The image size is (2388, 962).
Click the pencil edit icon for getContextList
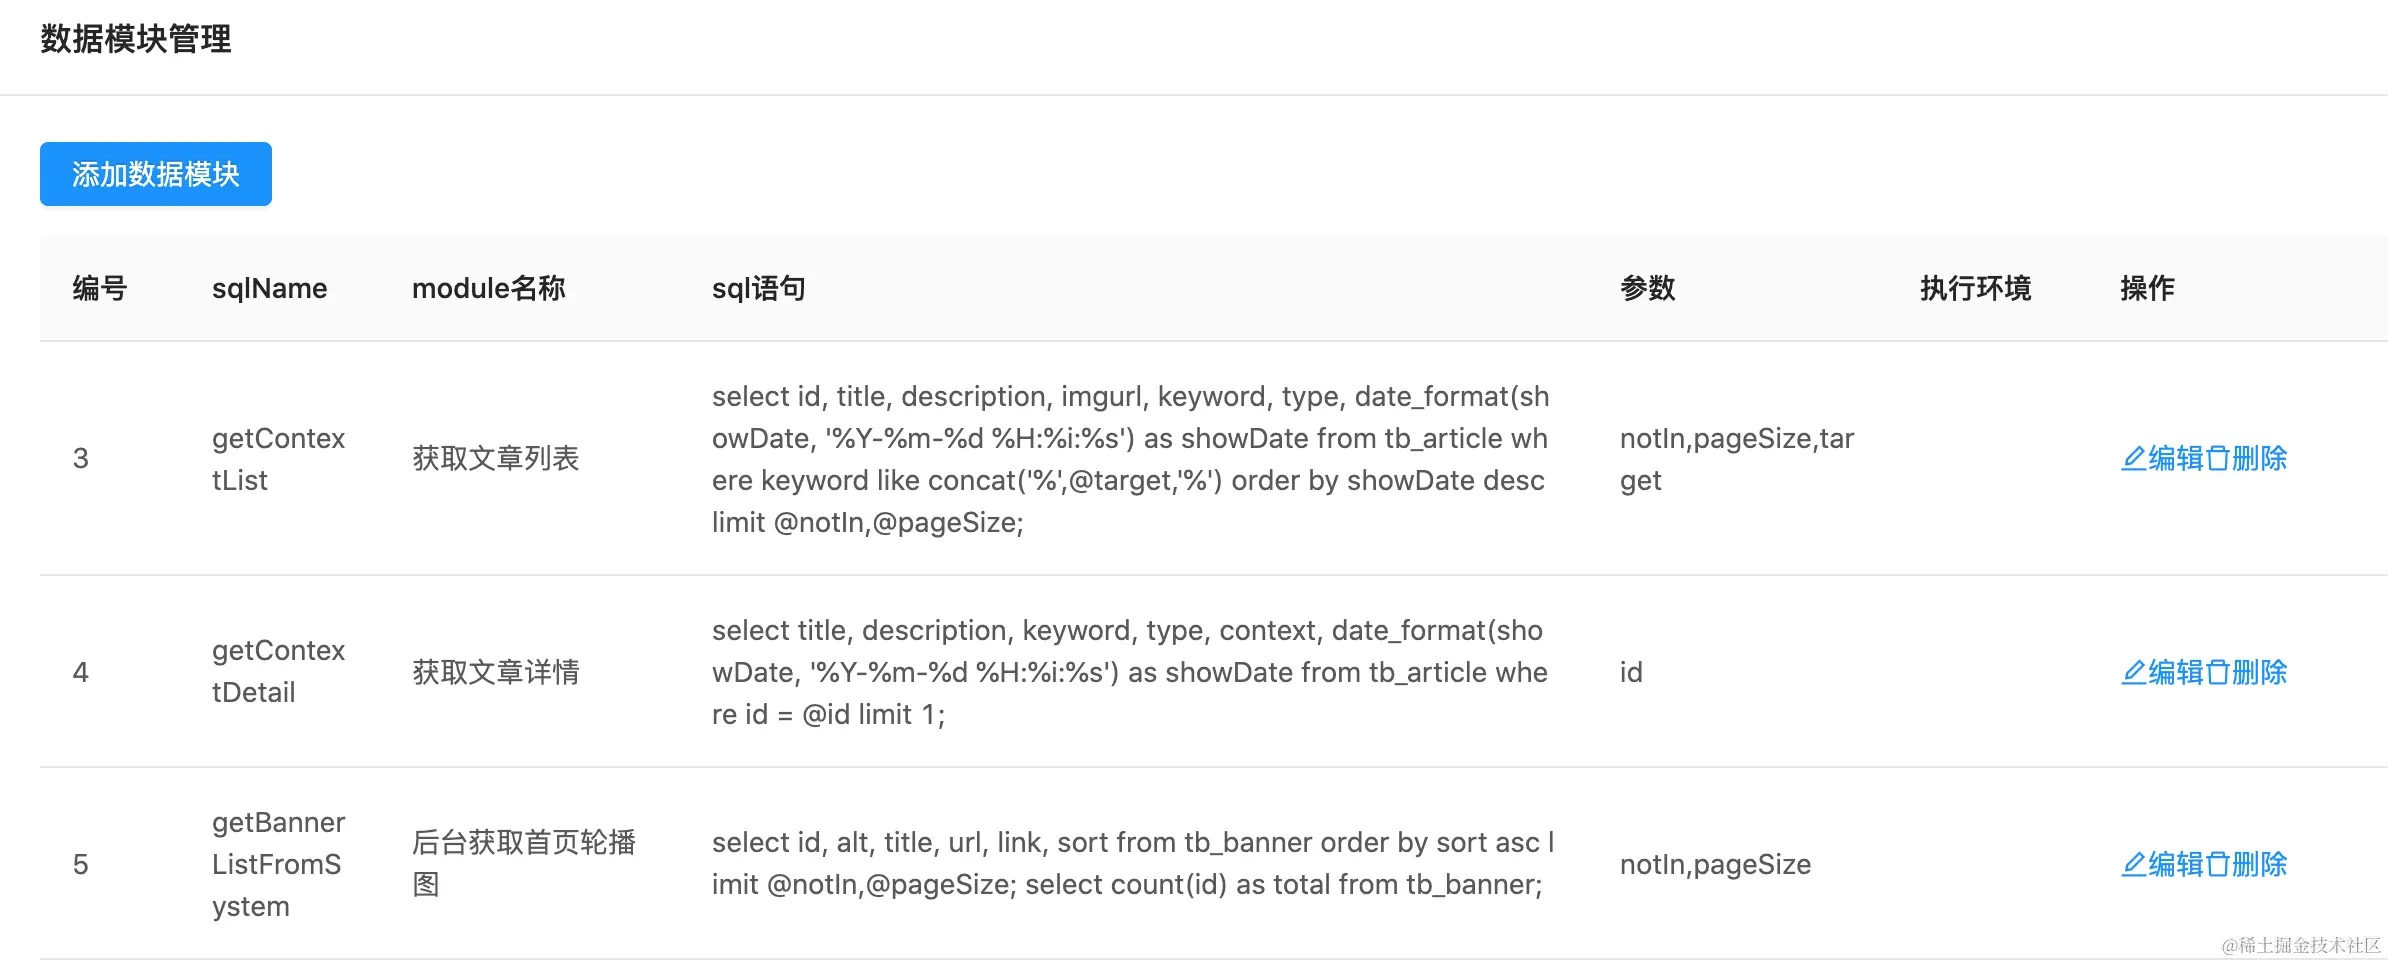(x=2134, y=459)
